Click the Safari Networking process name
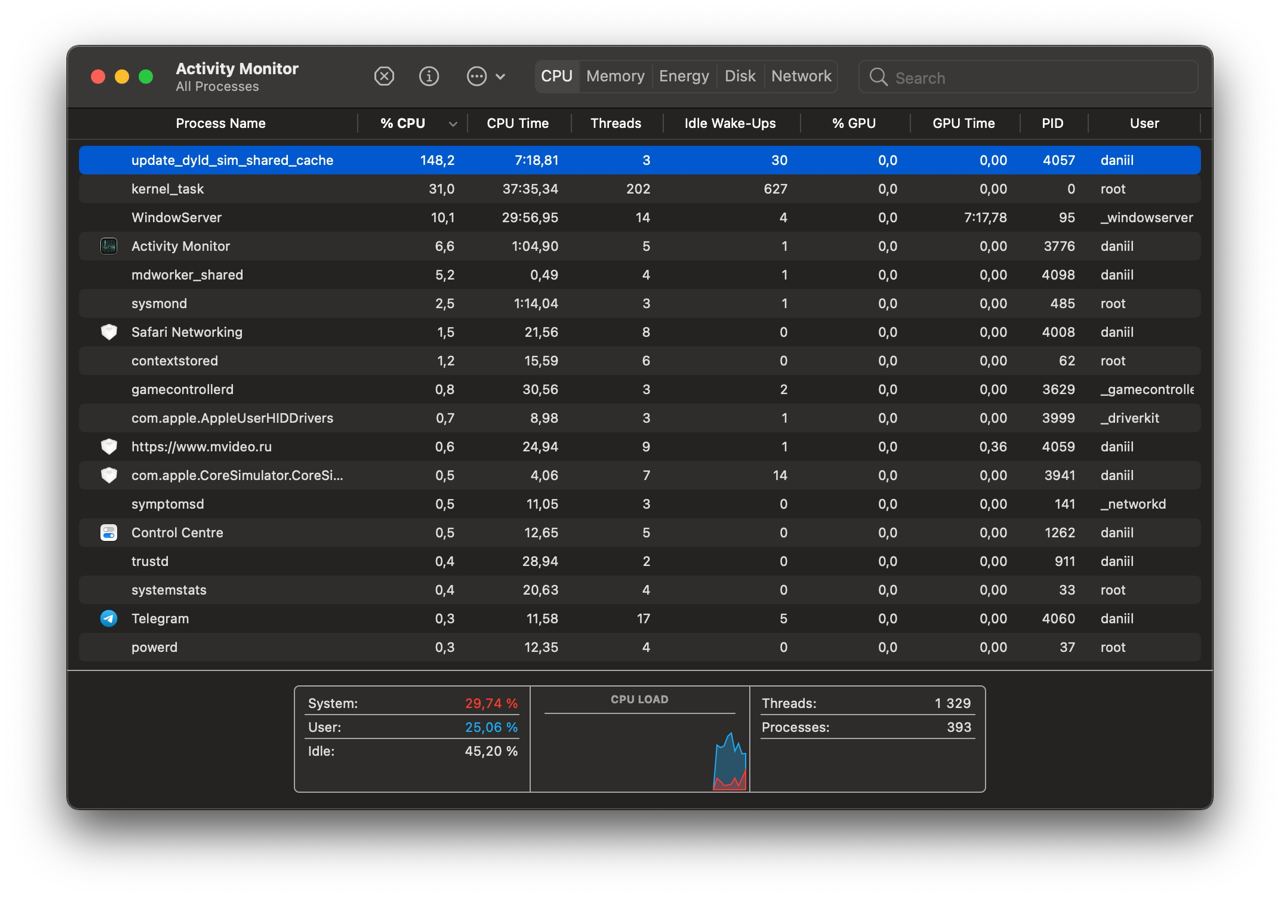The height and width of the screenshot is (898, 1280). pos(187,332)
